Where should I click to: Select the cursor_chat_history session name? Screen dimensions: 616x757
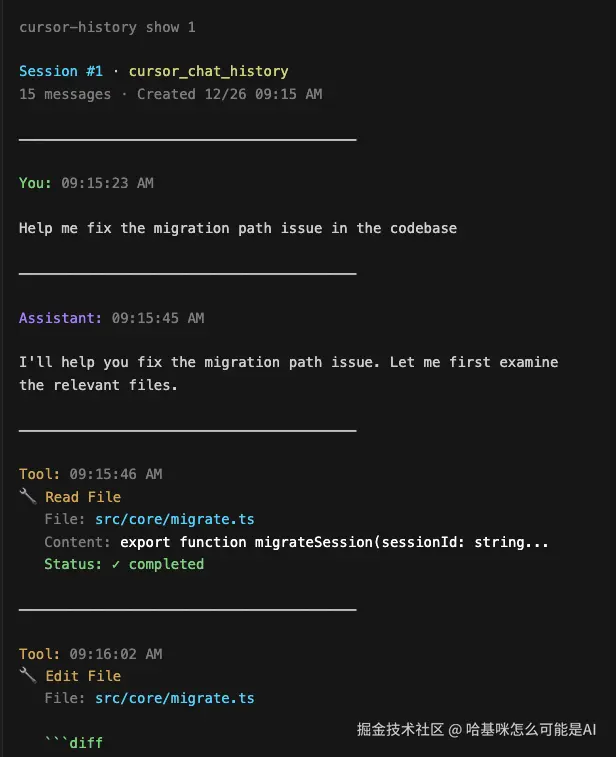(208, 71)
